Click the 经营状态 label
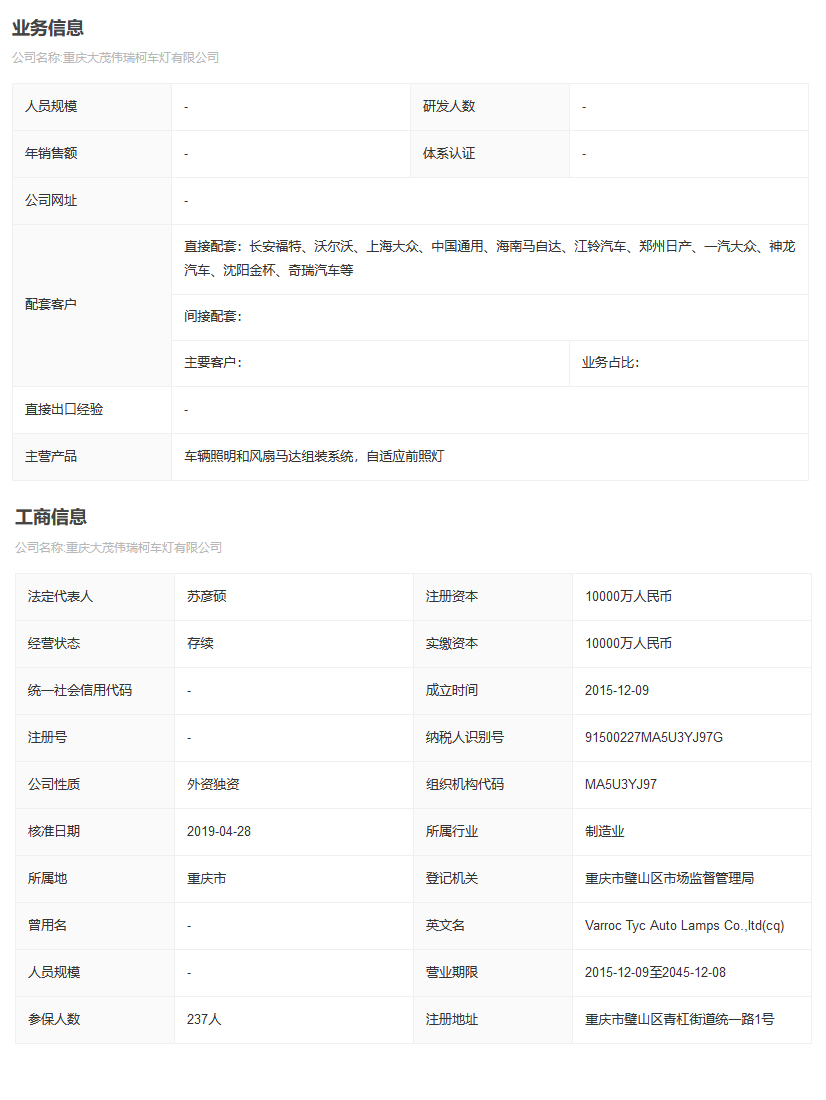This screenshot has width=826, height=1100. click(x=53, y=643)
